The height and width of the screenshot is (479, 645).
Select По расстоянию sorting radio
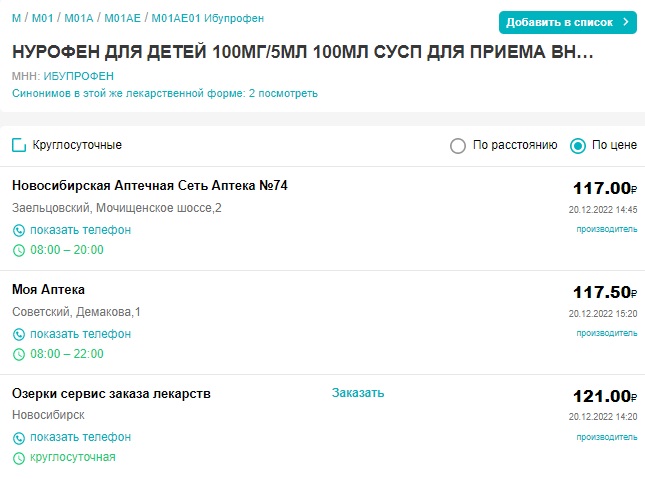pyautogui.click(x=457, y=145)
